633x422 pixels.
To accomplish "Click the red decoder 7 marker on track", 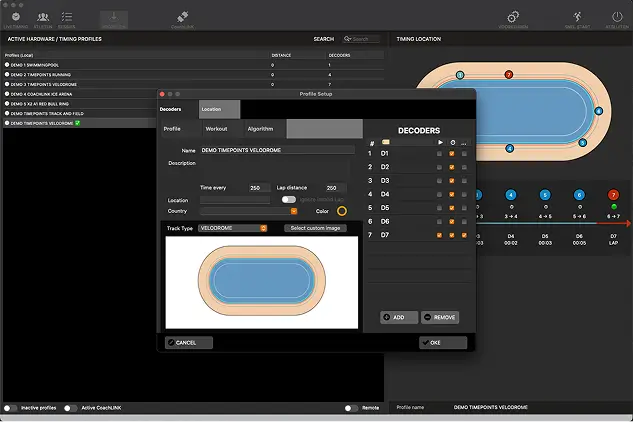I will [x=508, y=75].
